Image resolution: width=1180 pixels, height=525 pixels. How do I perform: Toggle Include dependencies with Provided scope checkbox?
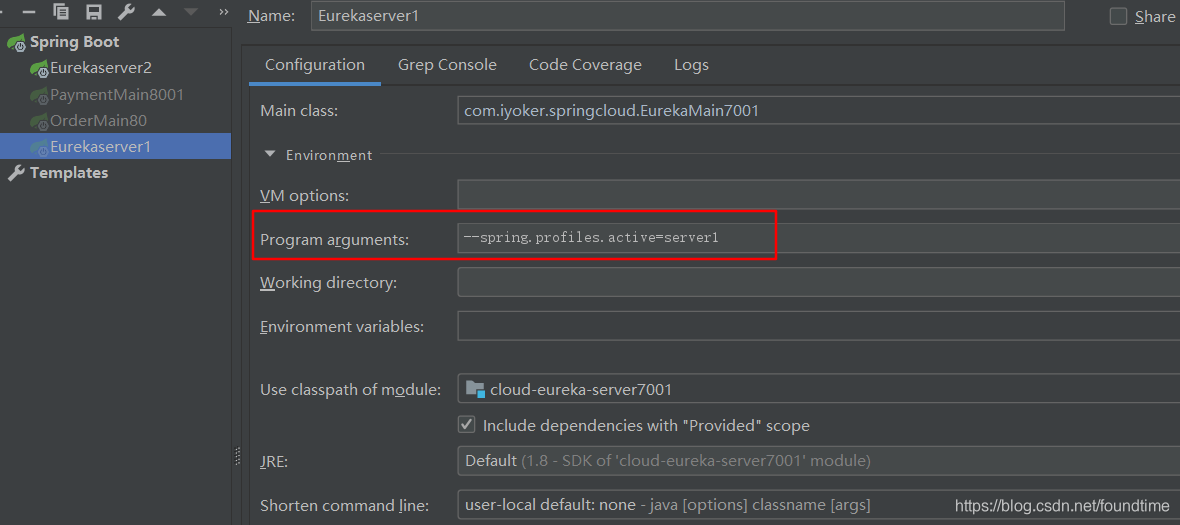[467, 424]
